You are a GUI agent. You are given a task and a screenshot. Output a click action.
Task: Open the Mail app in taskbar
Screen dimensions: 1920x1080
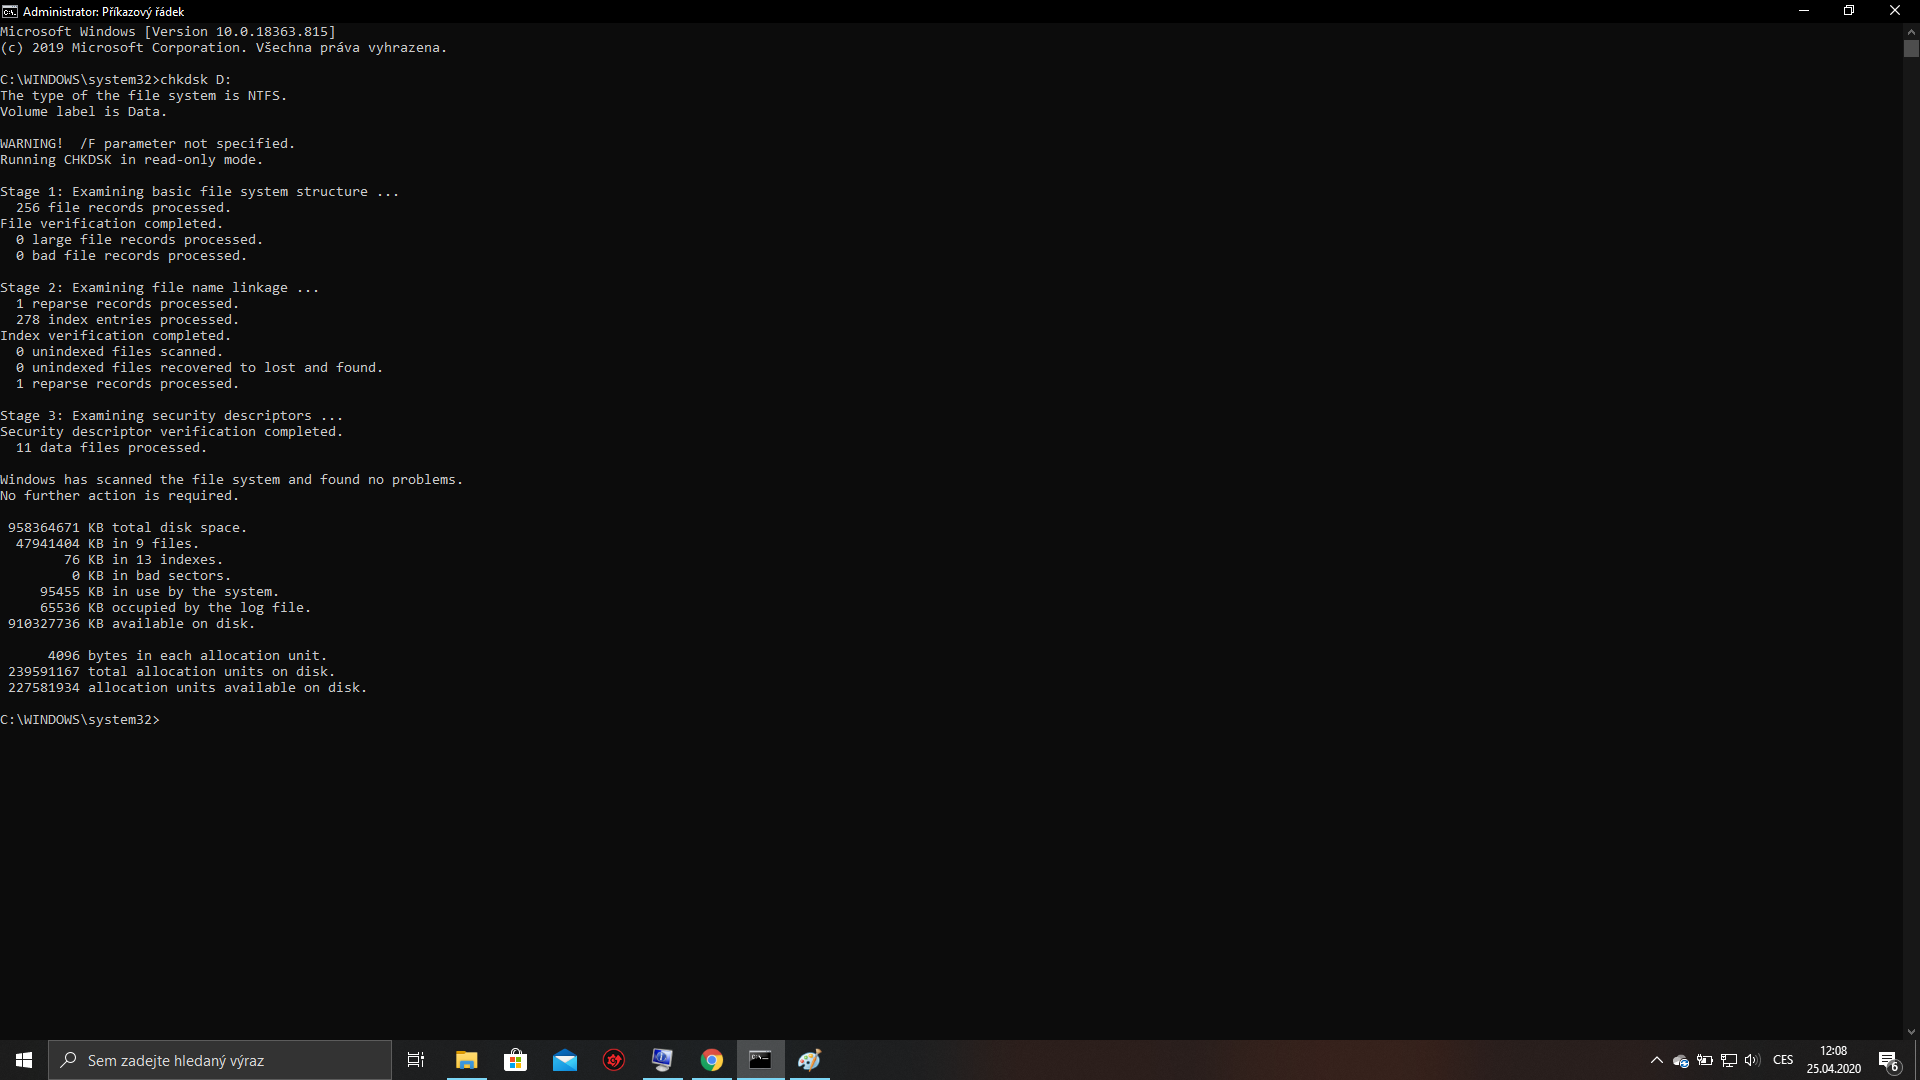click(564, 1060)
